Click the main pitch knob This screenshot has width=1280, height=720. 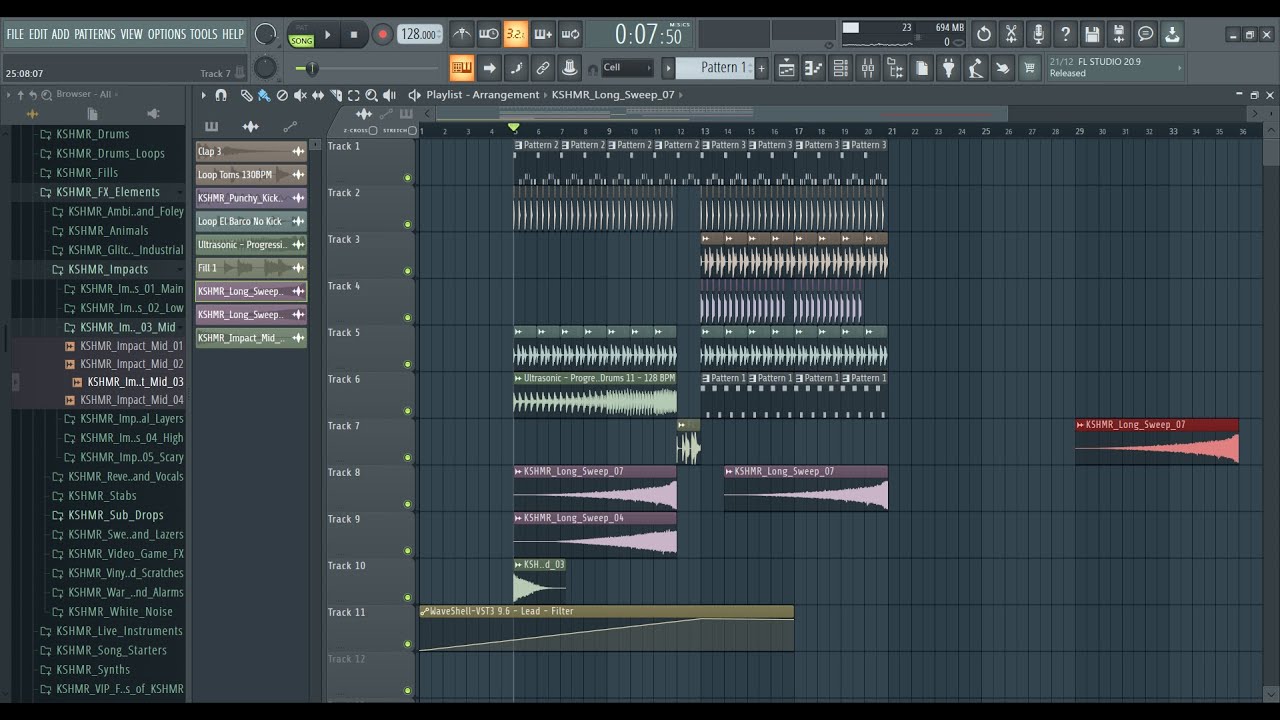tap(265, 68)
